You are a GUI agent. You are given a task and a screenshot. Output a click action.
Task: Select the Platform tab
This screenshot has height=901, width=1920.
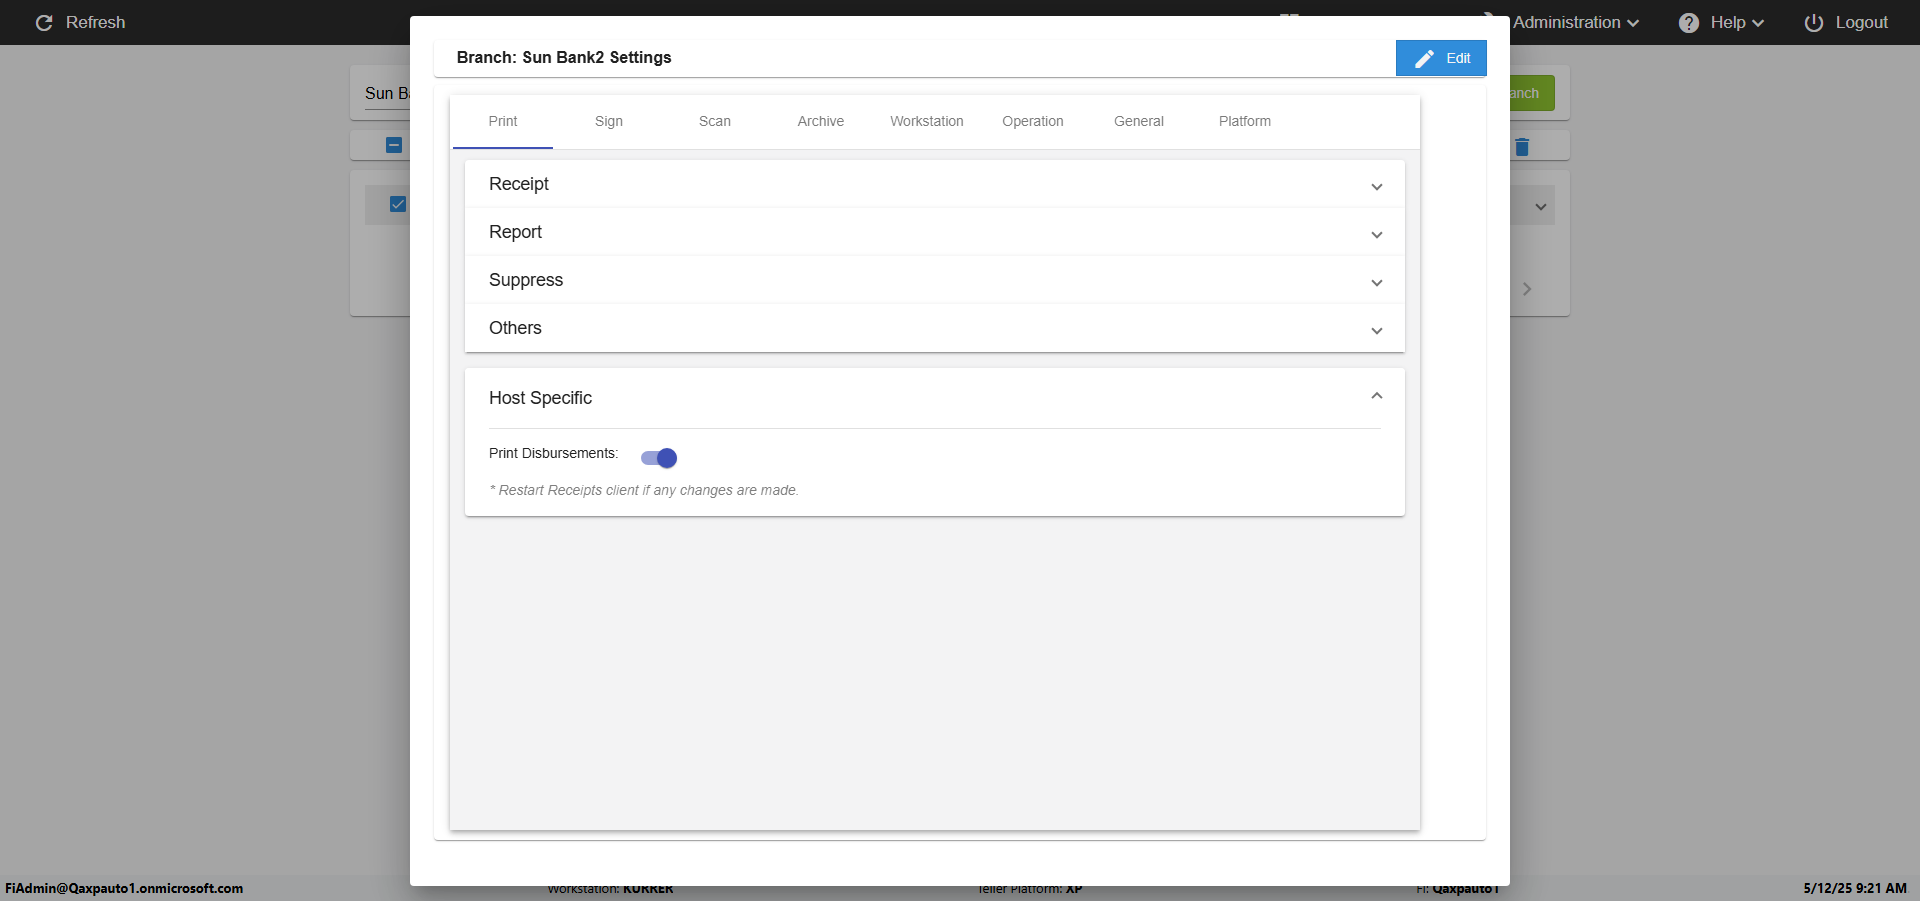click(1244, 121)
